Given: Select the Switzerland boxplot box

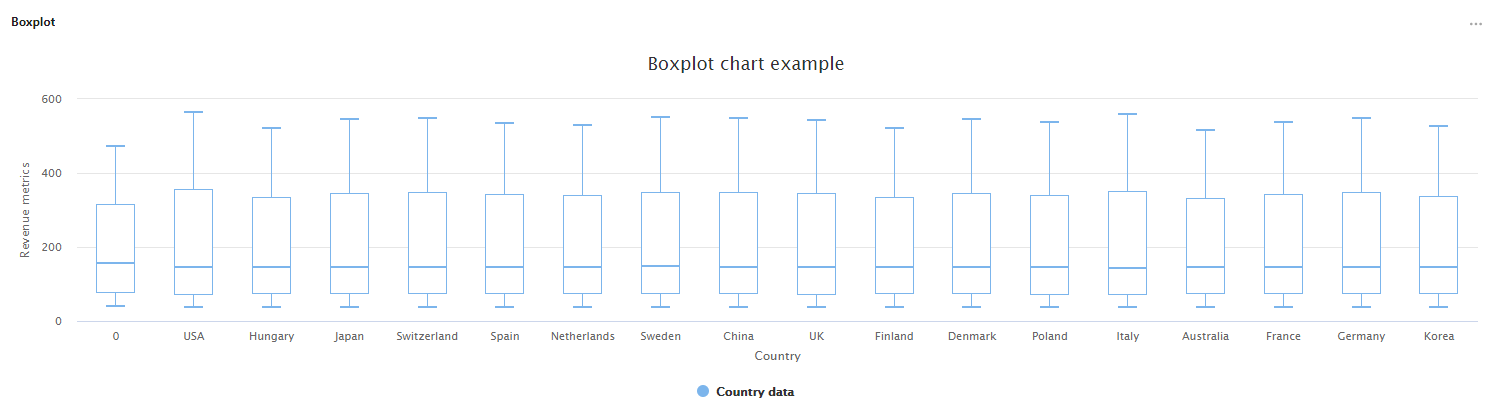Looking at the screenshot, I should [427, 242].
